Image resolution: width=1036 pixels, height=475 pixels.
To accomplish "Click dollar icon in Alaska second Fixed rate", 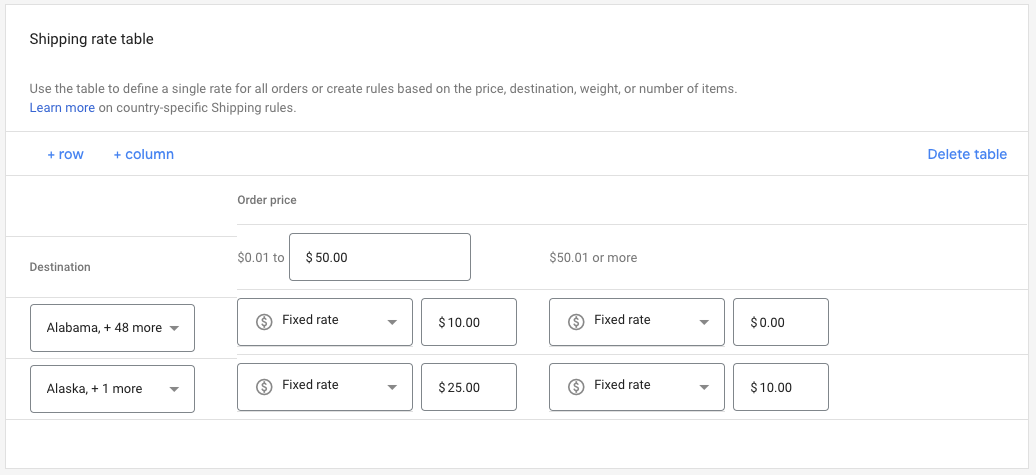I will tap(576, 386).
